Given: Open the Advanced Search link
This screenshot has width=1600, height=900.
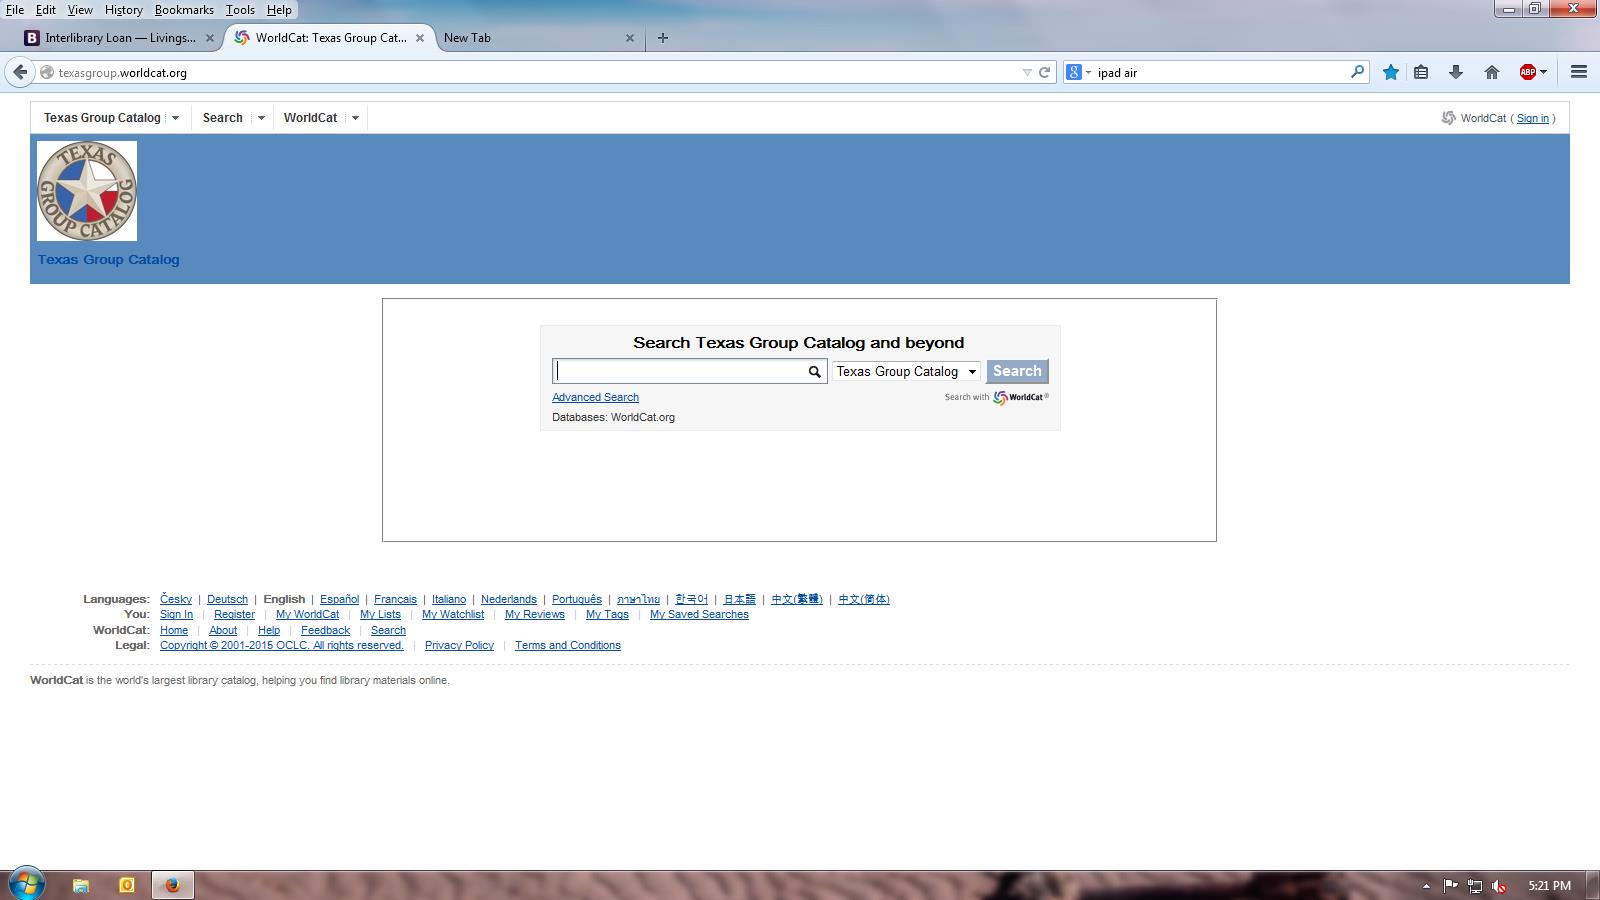Looking at the screenshot, I should tap(595, 397).
